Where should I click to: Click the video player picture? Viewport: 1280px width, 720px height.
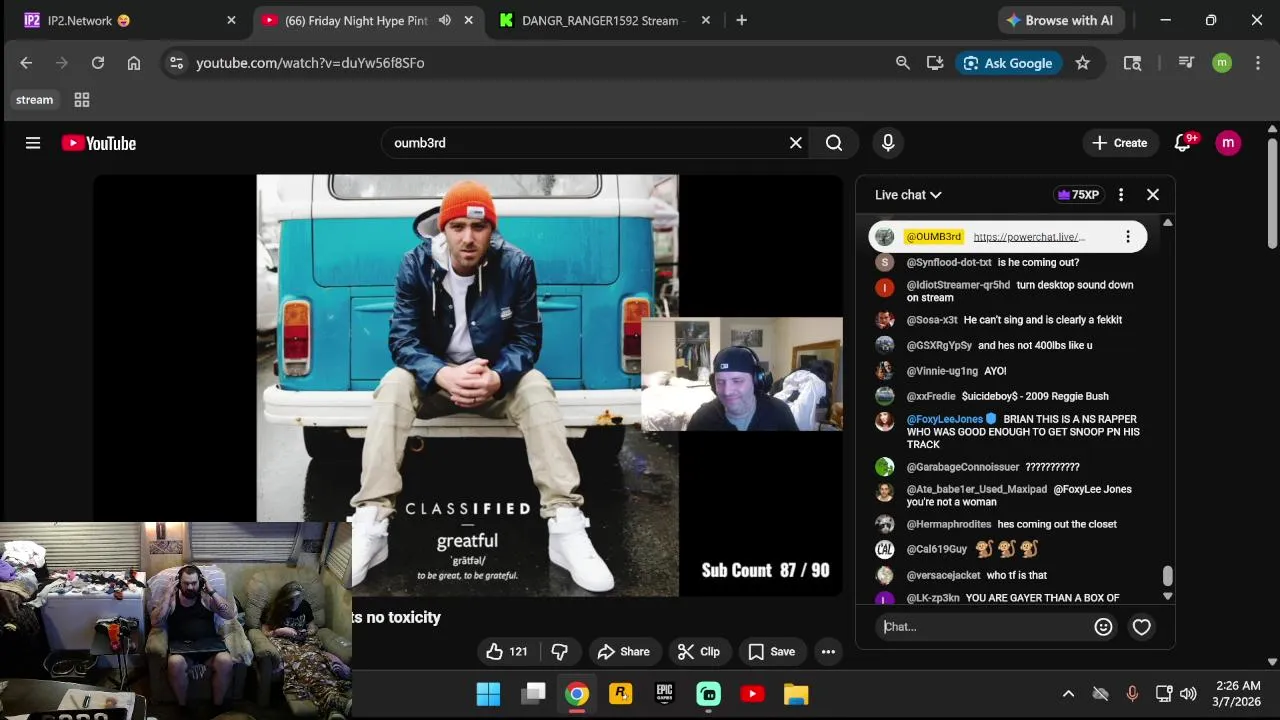tap(468, 385)
